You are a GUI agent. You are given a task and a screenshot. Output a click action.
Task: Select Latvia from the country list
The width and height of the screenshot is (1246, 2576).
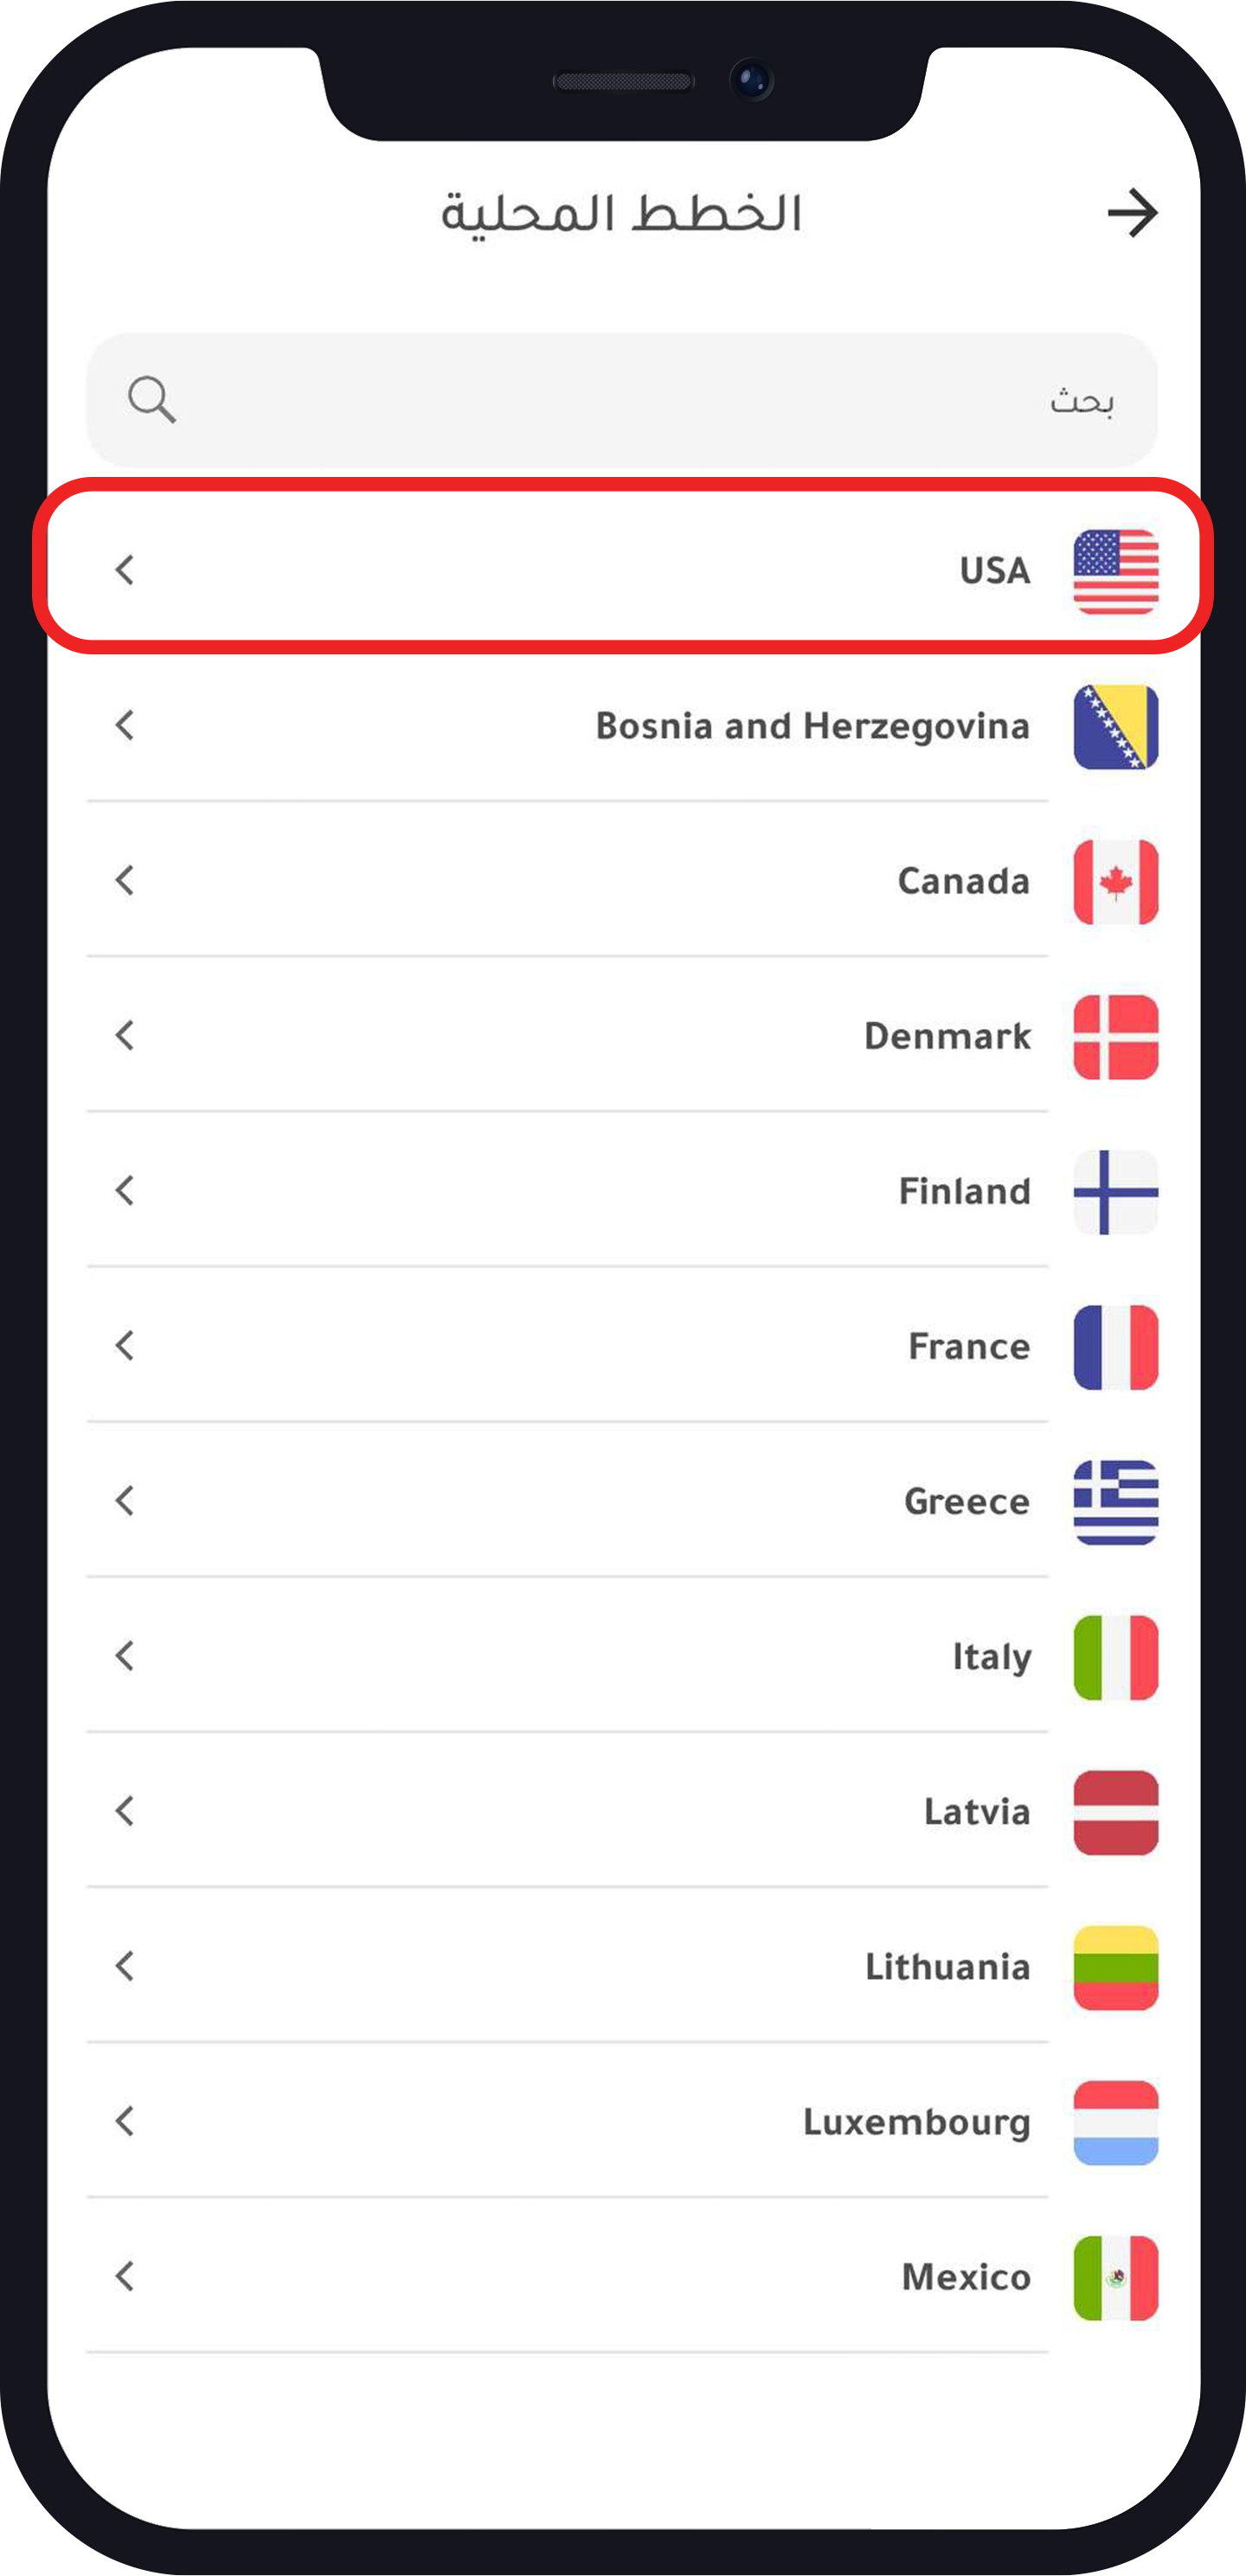(x=976, y=1811)
